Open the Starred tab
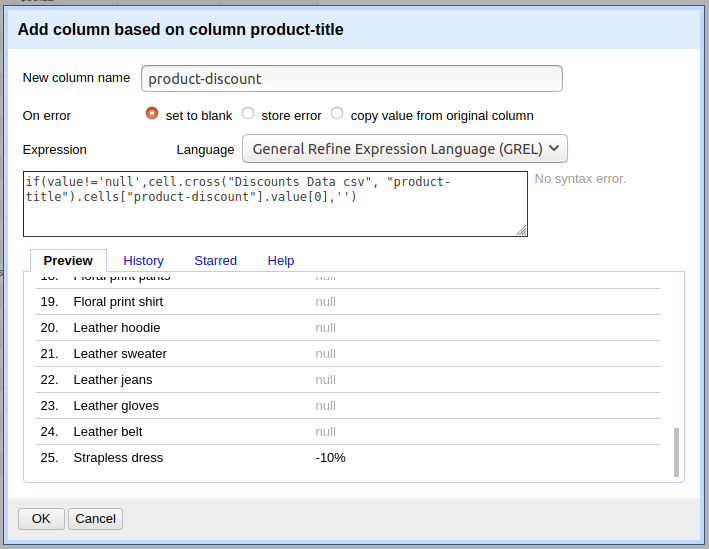This screenshot has width=709, height=549. tap(215, 260)
